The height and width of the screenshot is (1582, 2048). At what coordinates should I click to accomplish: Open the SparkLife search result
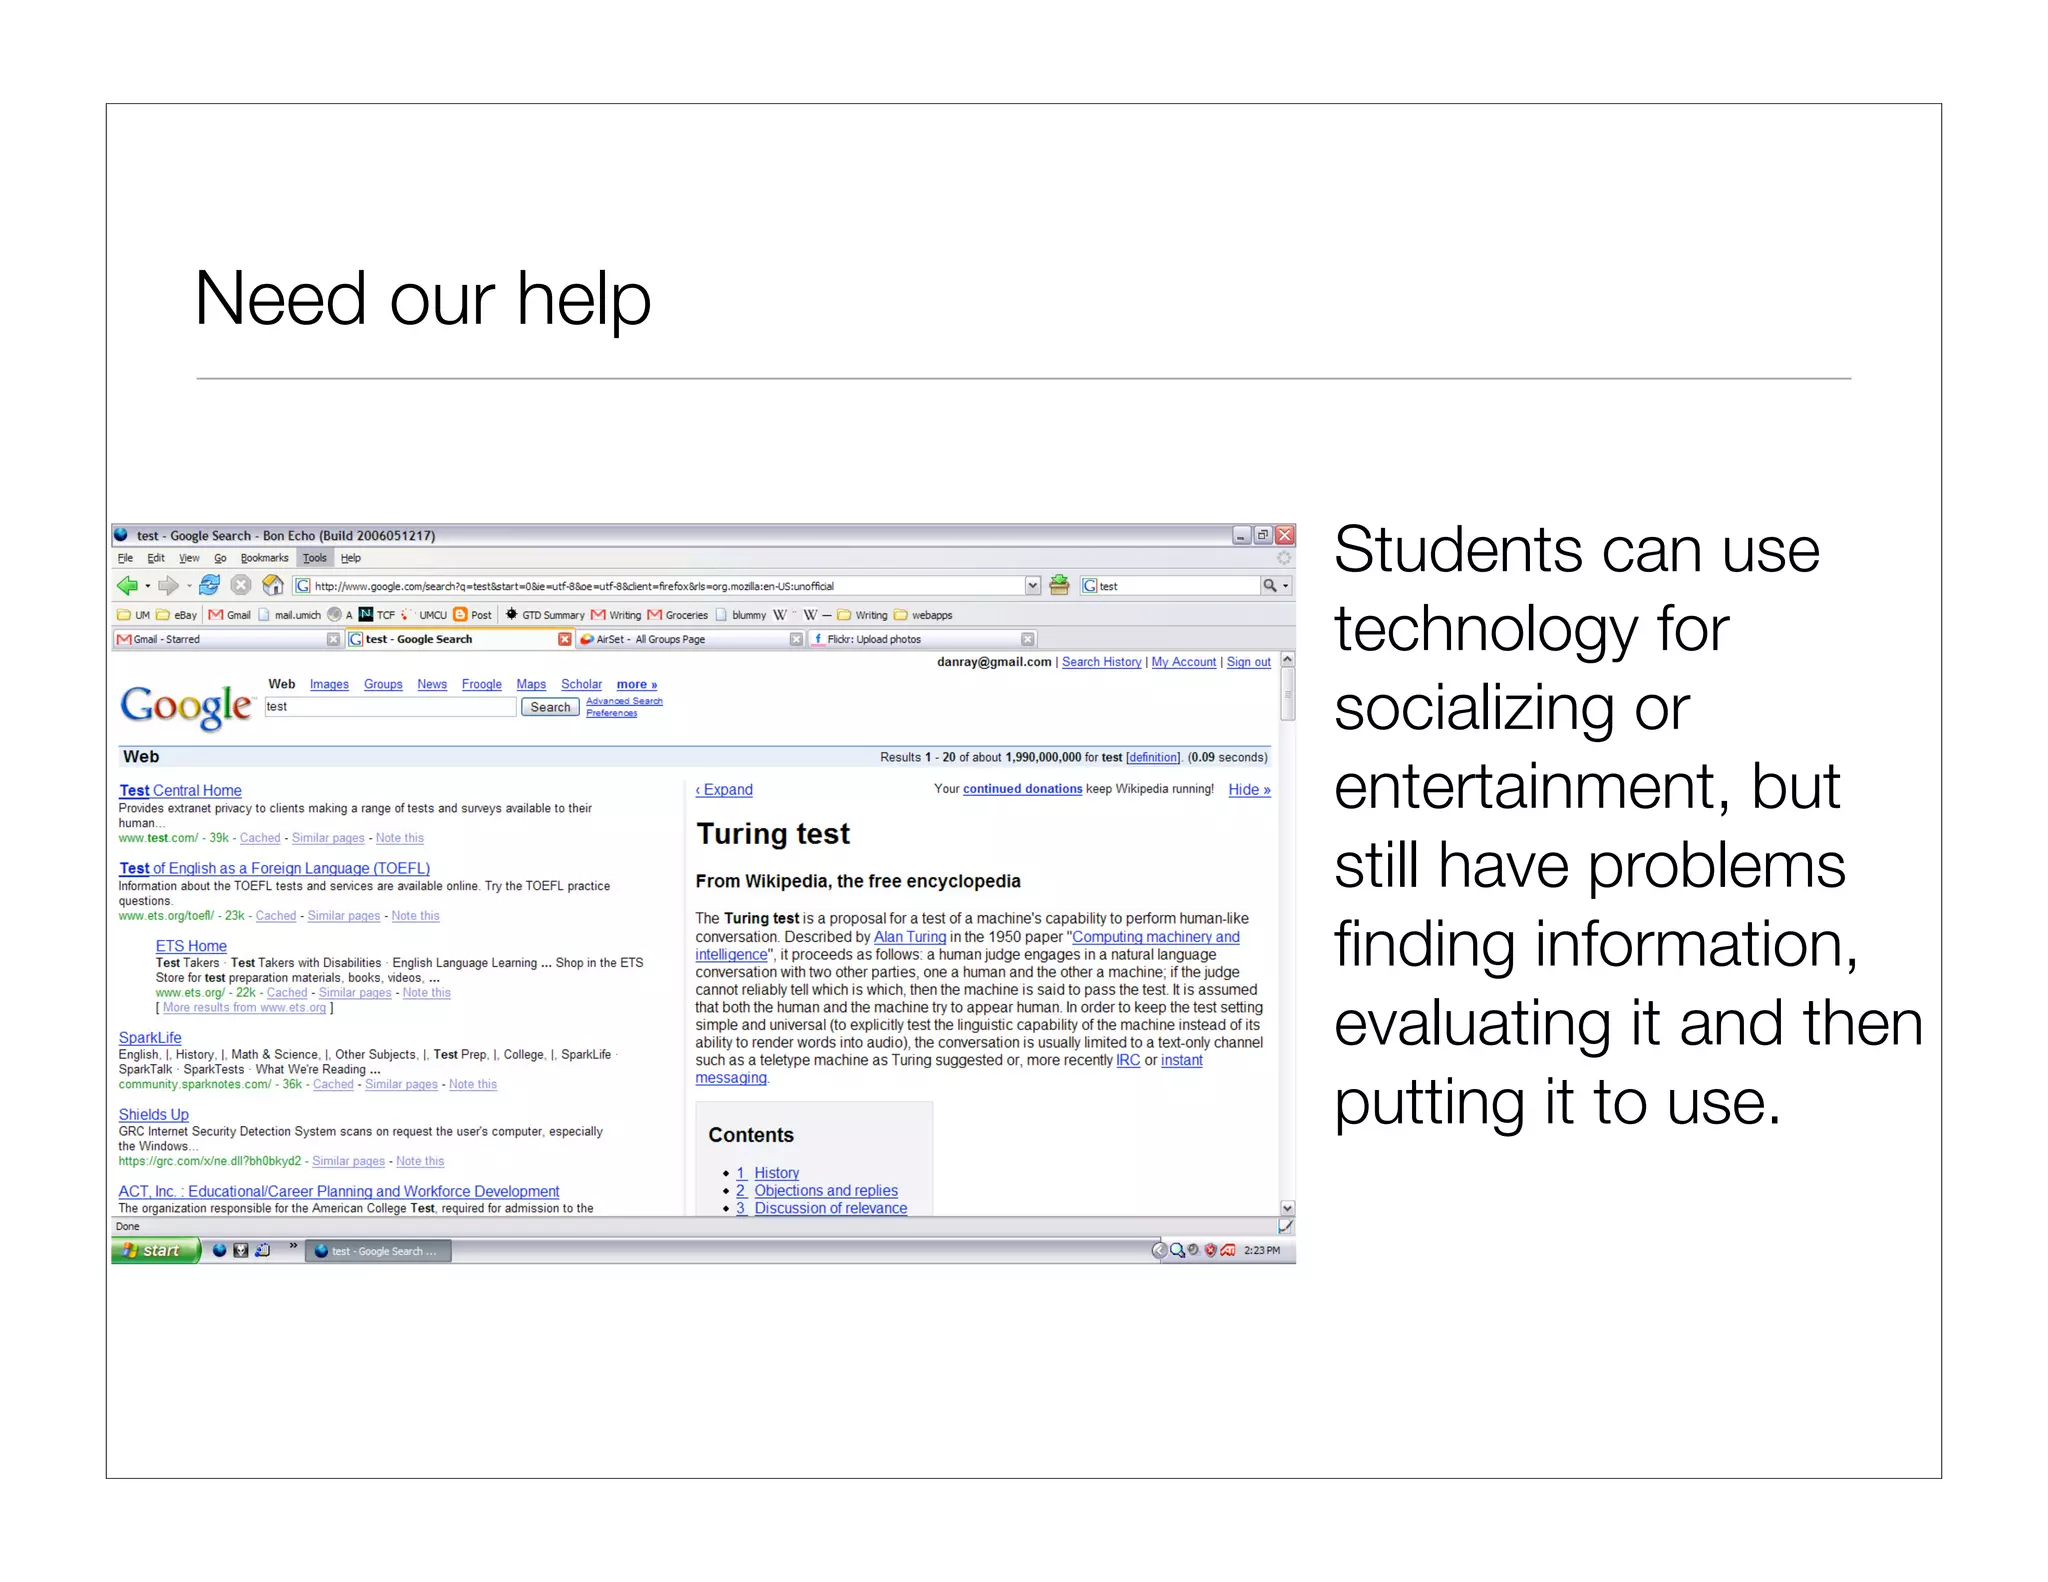tap(150, 1038)
